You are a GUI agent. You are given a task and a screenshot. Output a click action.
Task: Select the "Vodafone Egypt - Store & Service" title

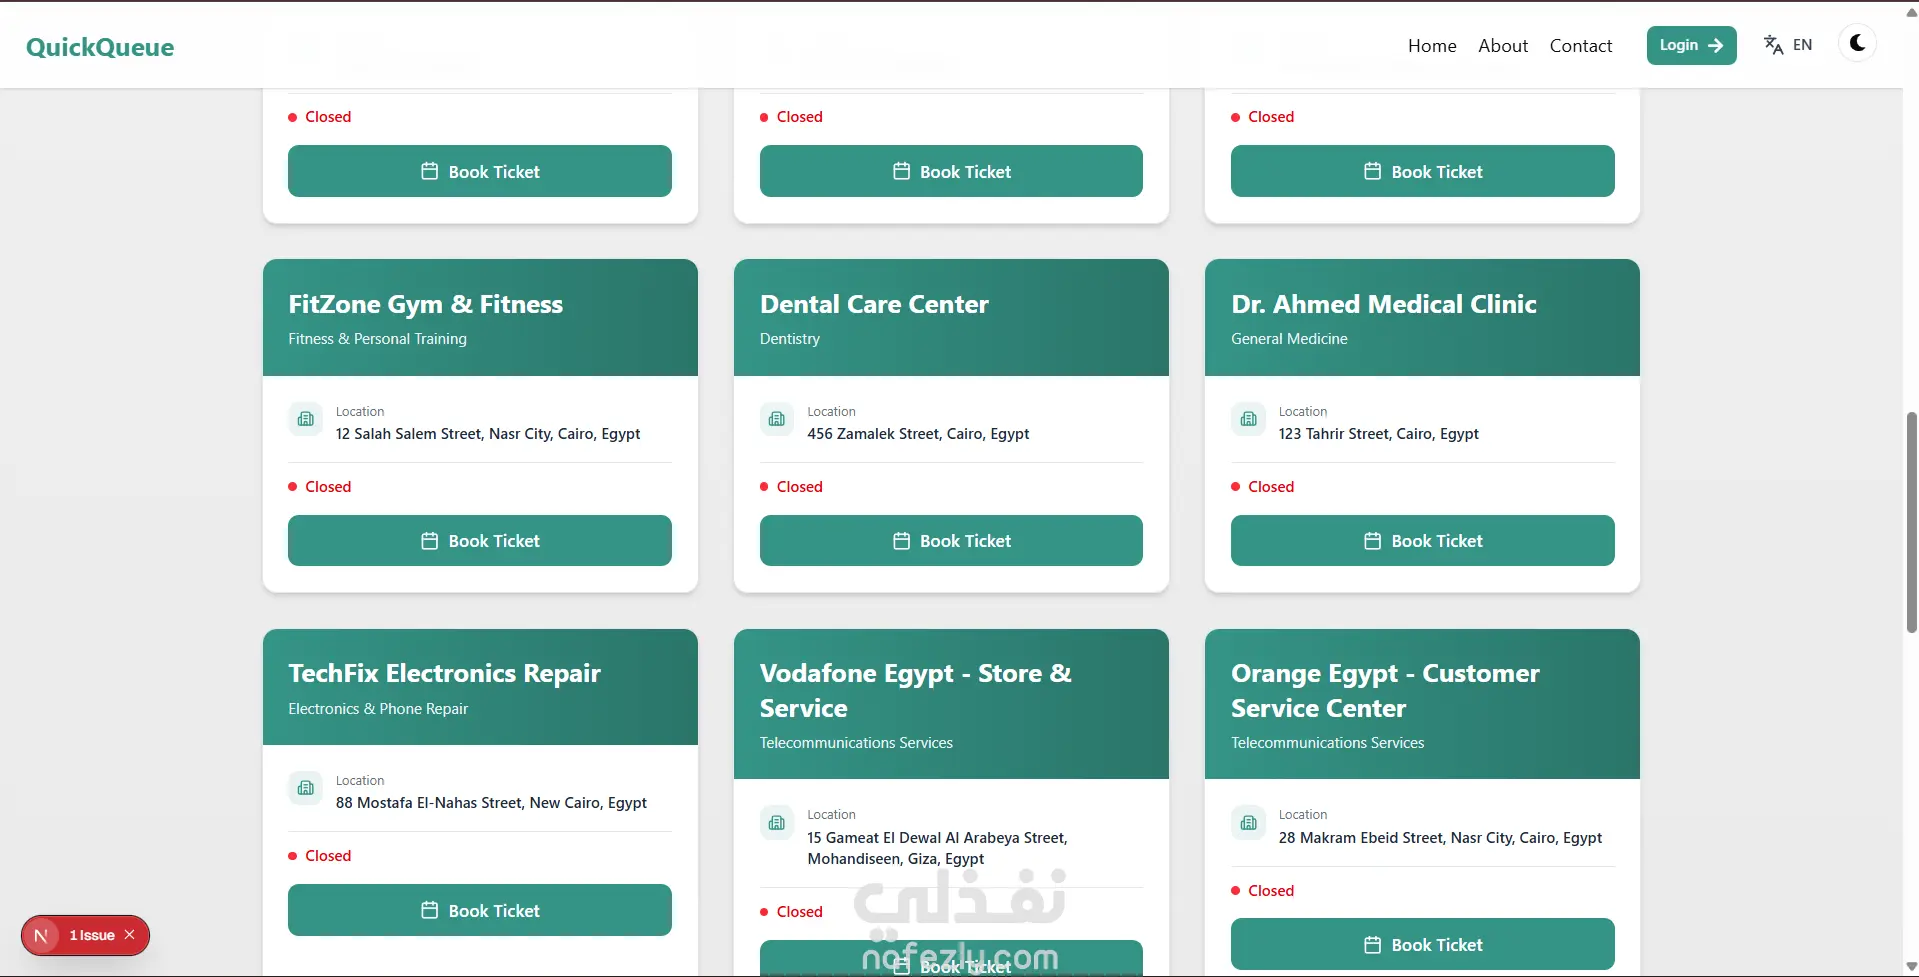(916, 690)
